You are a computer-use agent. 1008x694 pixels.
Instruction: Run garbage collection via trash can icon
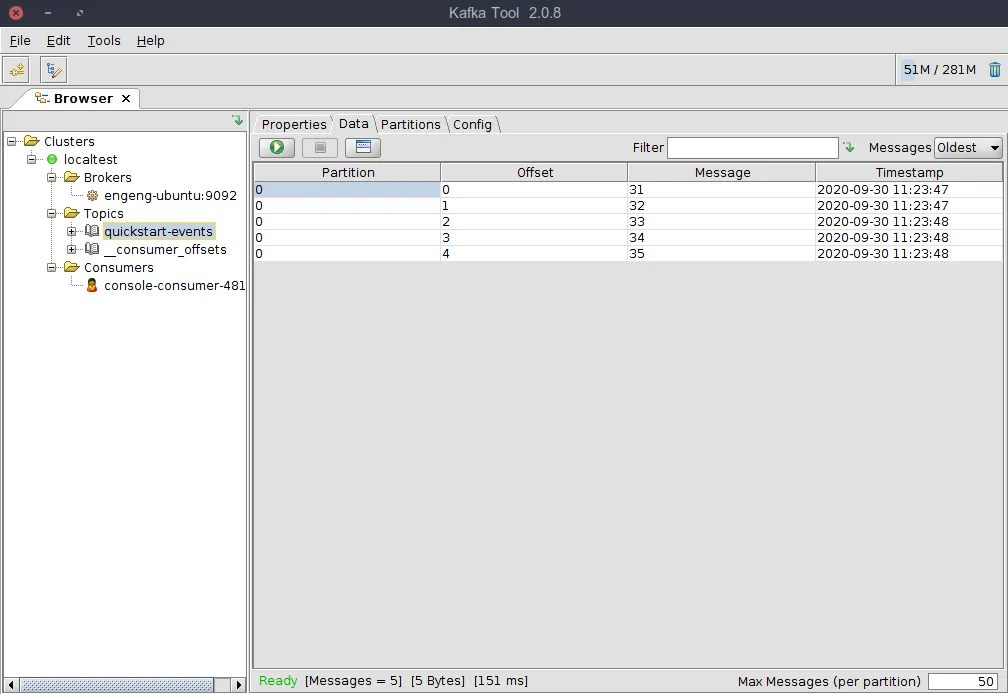994,70
